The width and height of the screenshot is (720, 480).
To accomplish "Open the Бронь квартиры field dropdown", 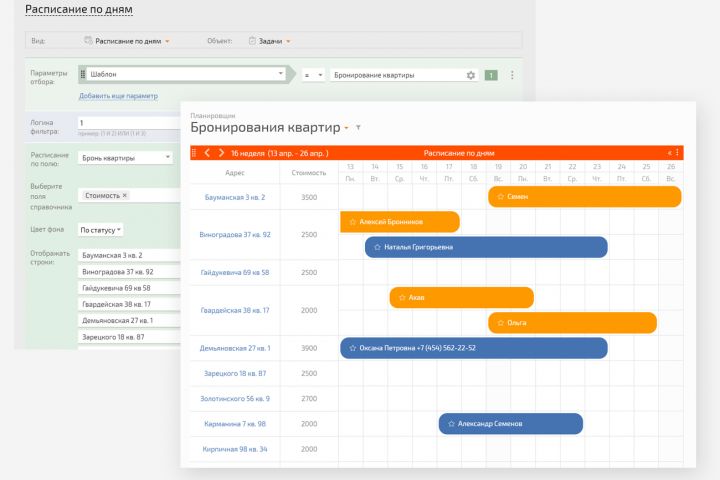I will (x=125, y=158).
